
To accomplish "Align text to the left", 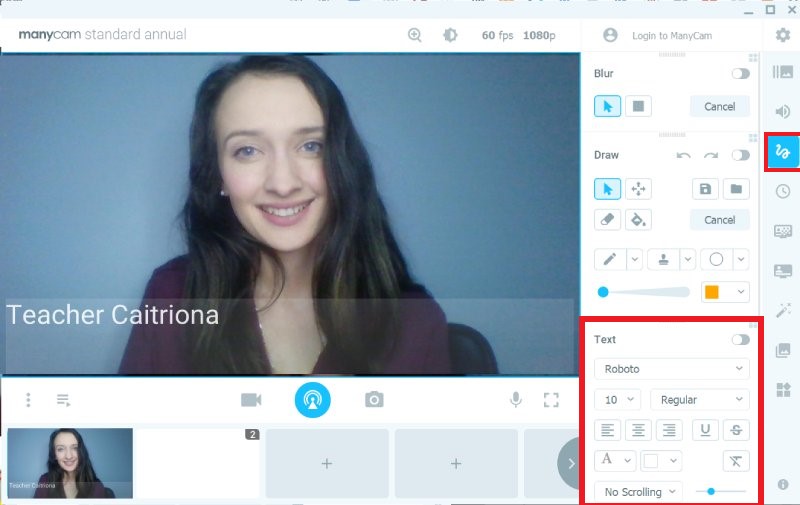I will (x=607, y=430).
